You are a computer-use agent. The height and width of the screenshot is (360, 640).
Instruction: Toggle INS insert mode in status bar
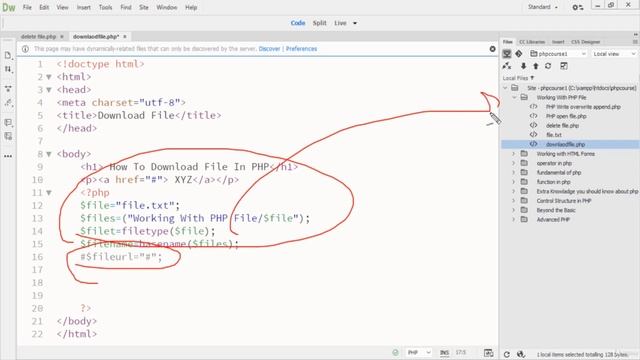point(444,352)
